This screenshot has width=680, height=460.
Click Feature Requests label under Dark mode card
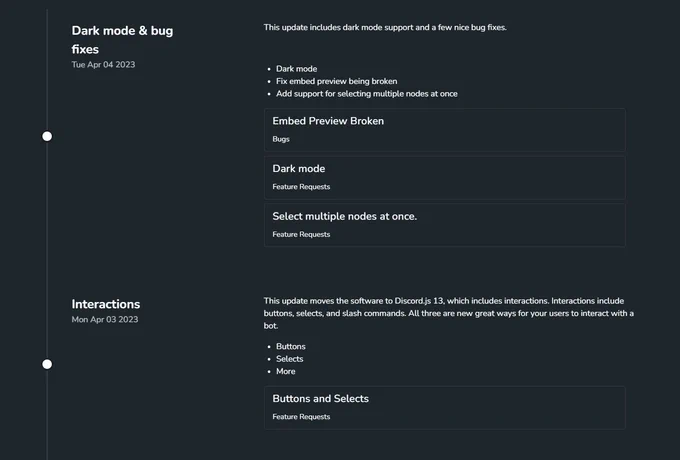pos(301,187)
